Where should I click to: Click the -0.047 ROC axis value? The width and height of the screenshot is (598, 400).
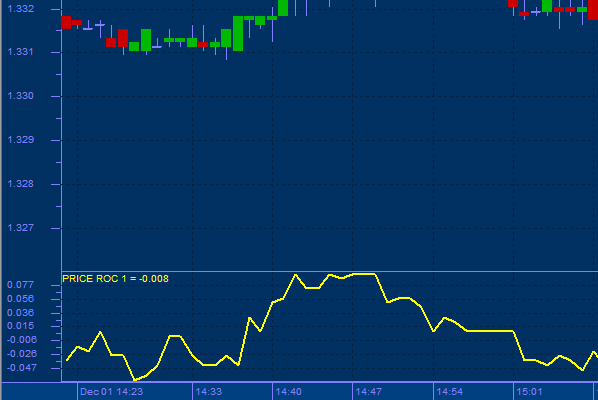click(22, 368)
